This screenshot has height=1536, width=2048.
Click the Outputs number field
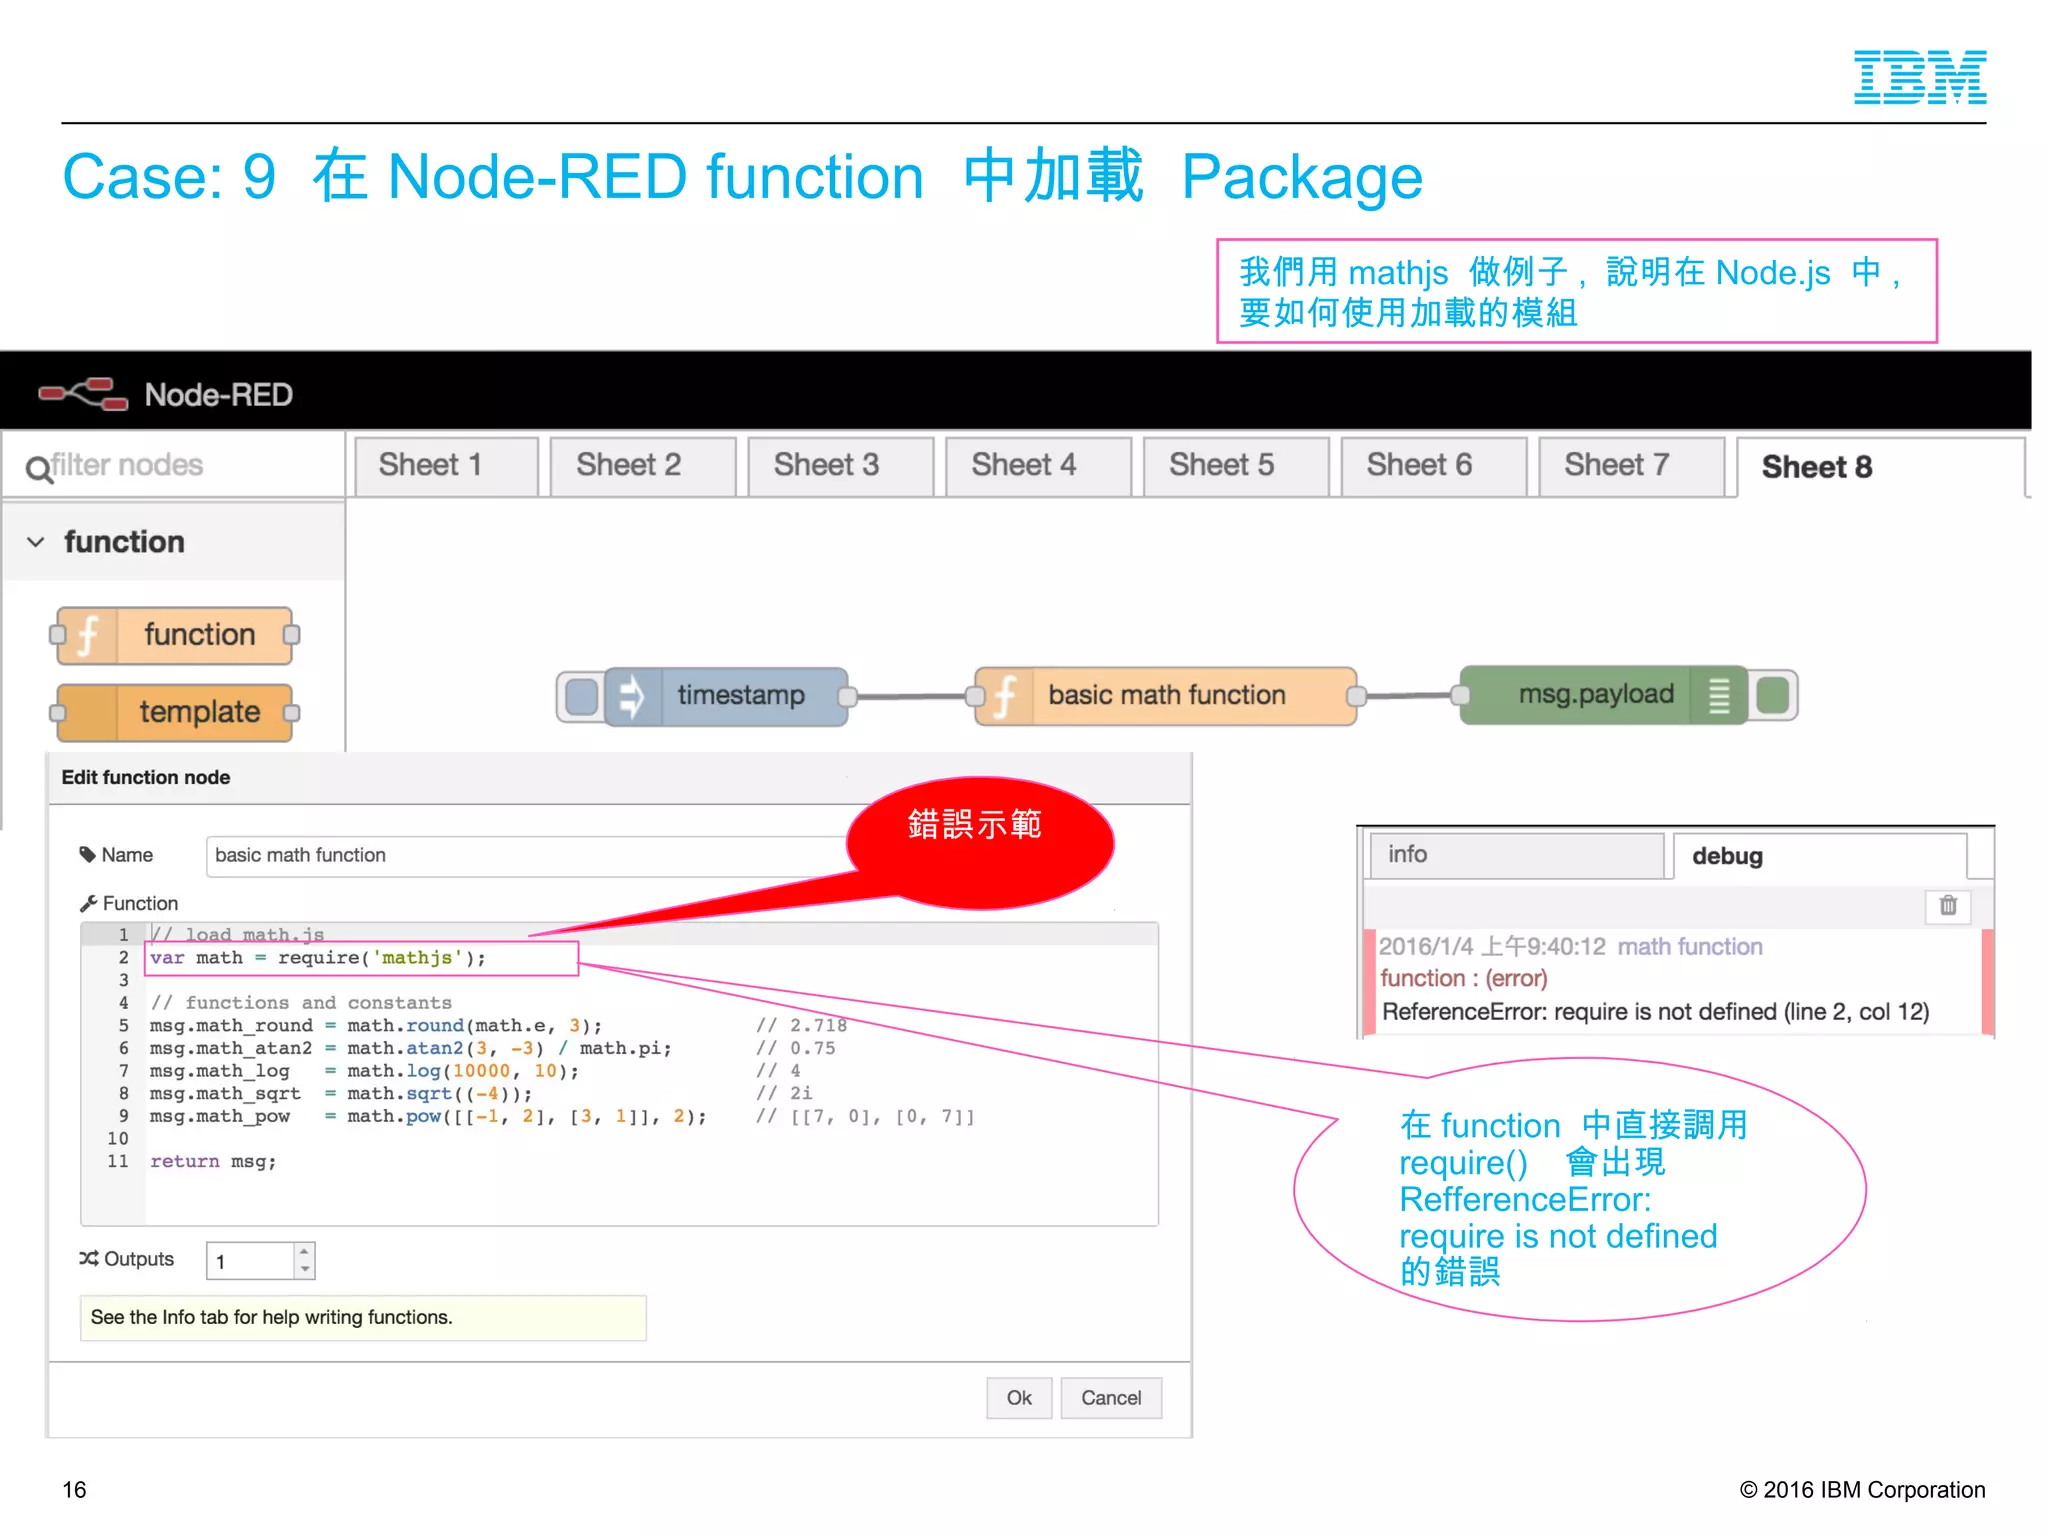point(251,1261)
